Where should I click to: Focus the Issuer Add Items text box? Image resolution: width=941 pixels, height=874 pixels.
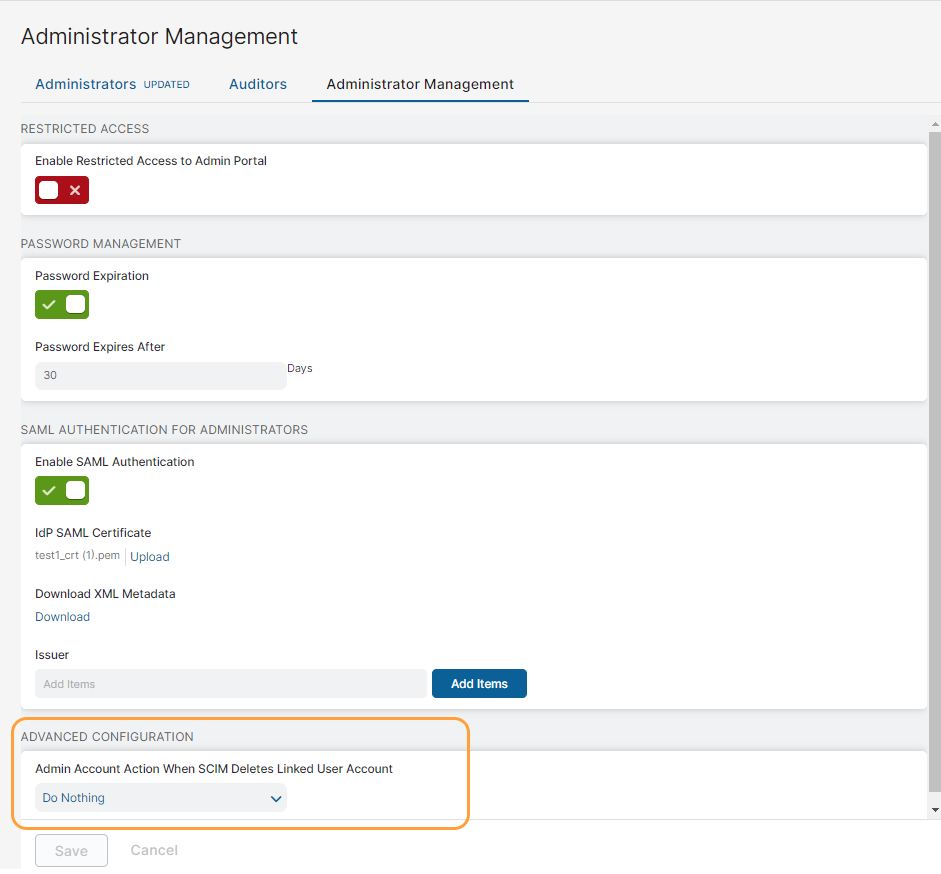(x=230, y=684)
